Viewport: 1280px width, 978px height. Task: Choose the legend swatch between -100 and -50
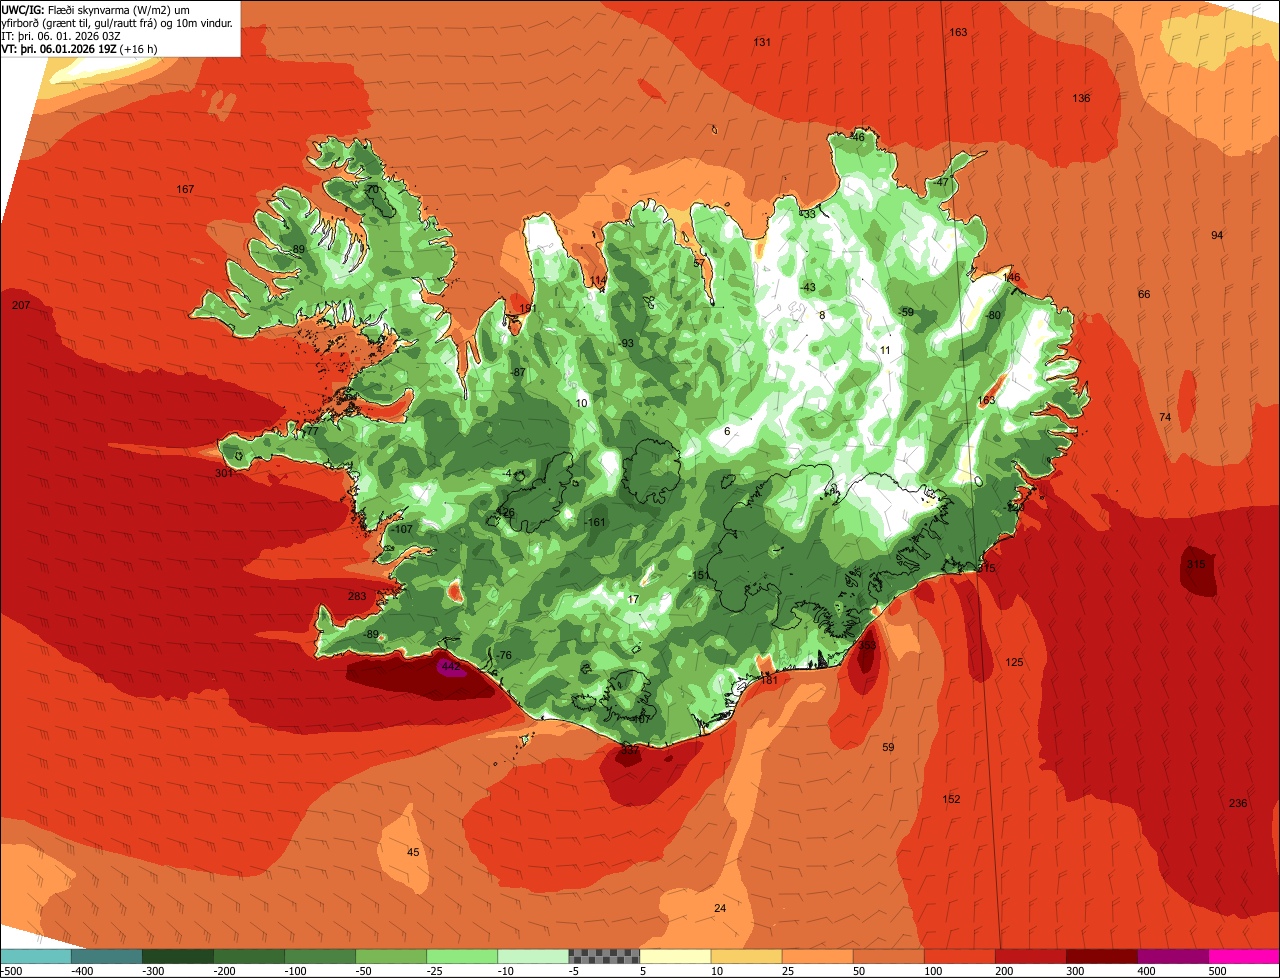pos(320,956)
